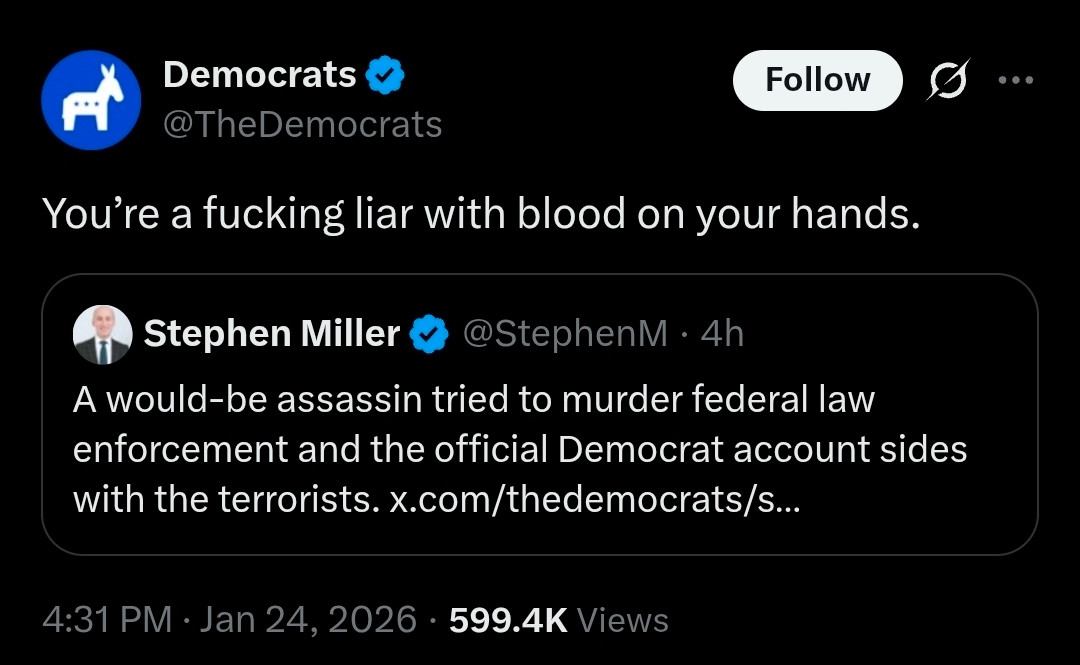Click the 4h timestamp on the quoted post

[722, 334]
